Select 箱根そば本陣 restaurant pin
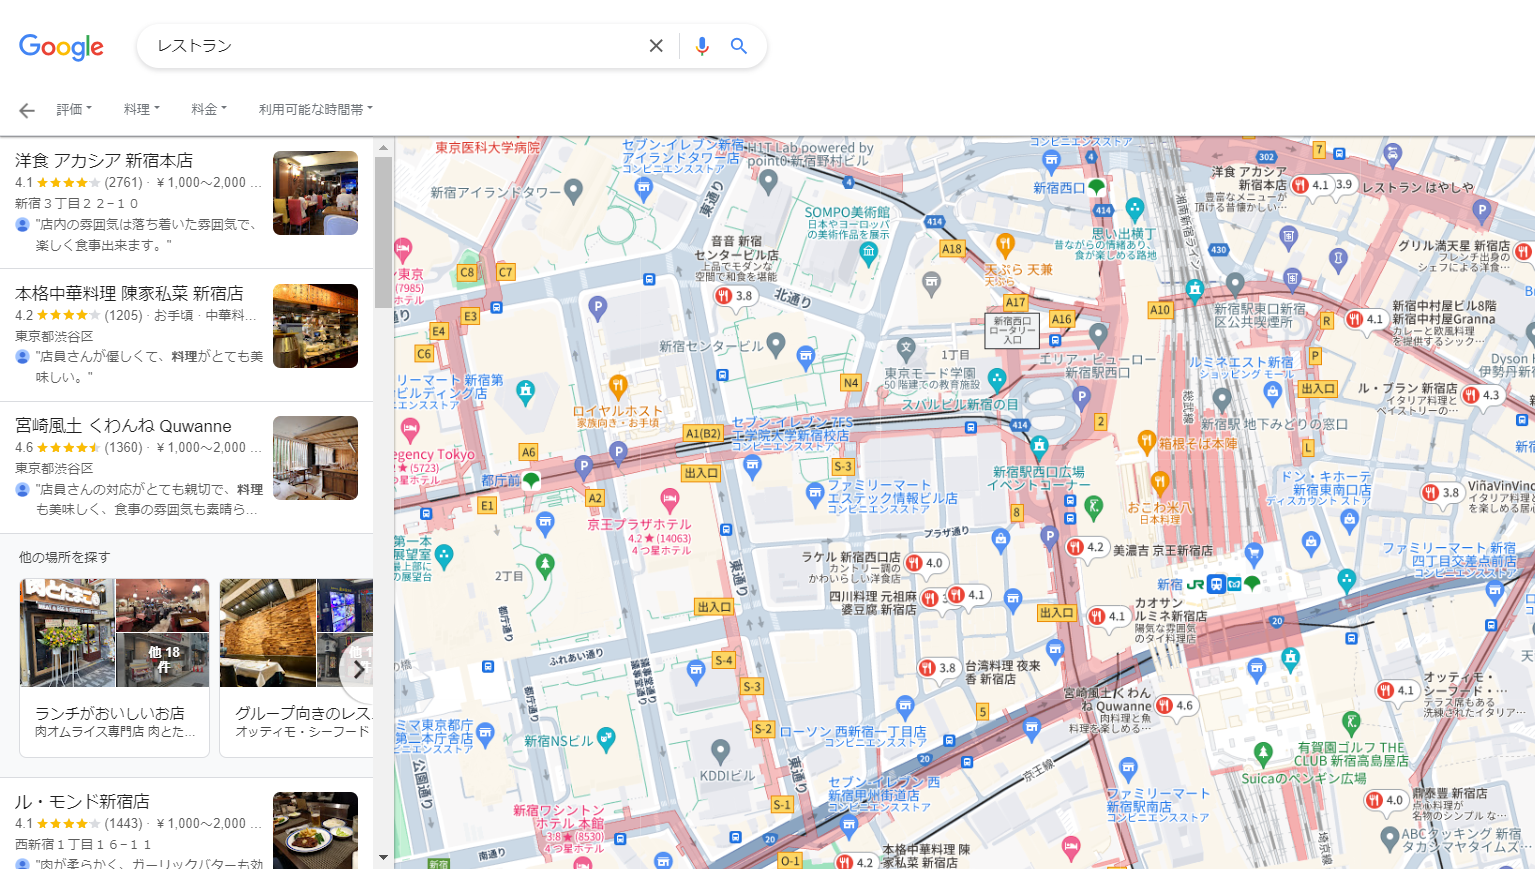1535x869 pixels. pyautogui.click(x=1147, y=440)
